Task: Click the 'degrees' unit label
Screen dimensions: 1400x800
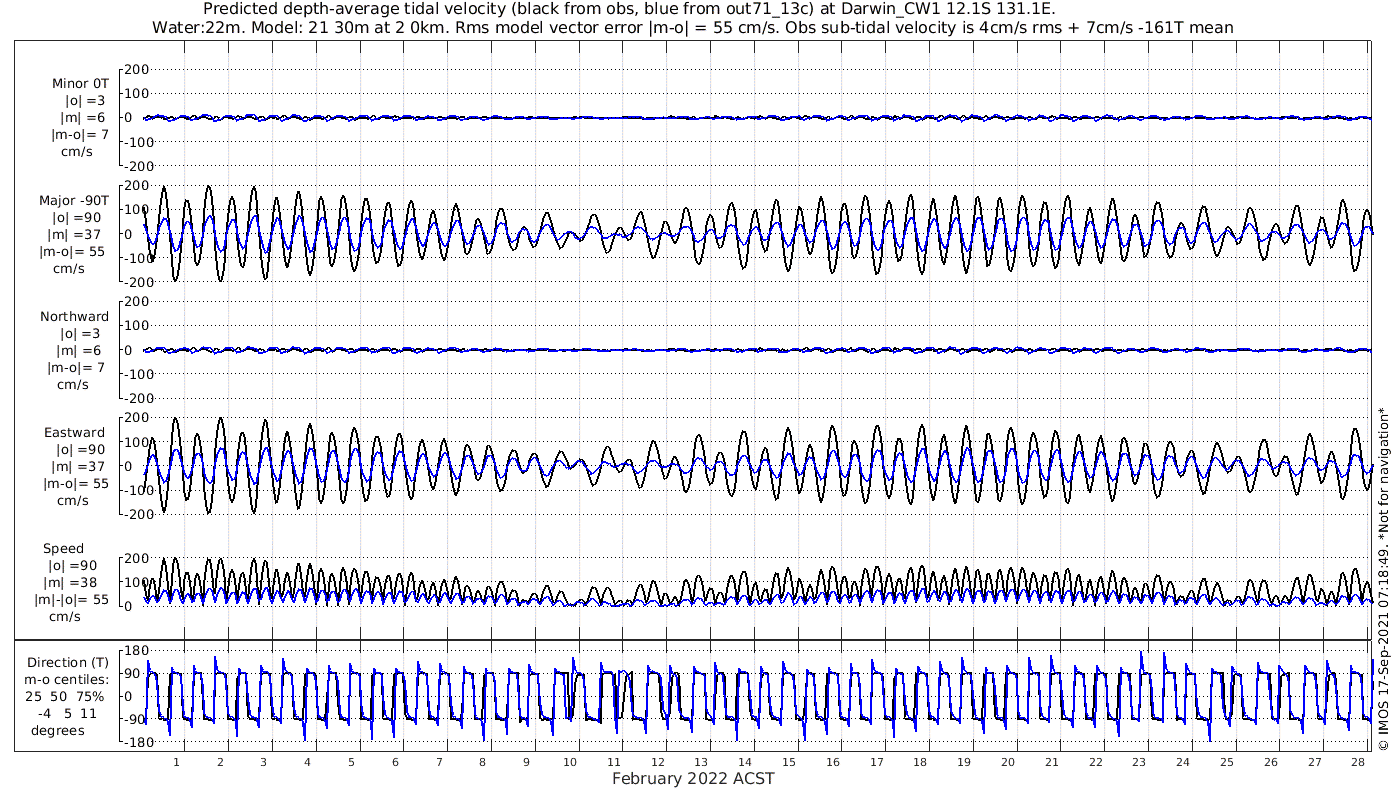Action: 58,730
